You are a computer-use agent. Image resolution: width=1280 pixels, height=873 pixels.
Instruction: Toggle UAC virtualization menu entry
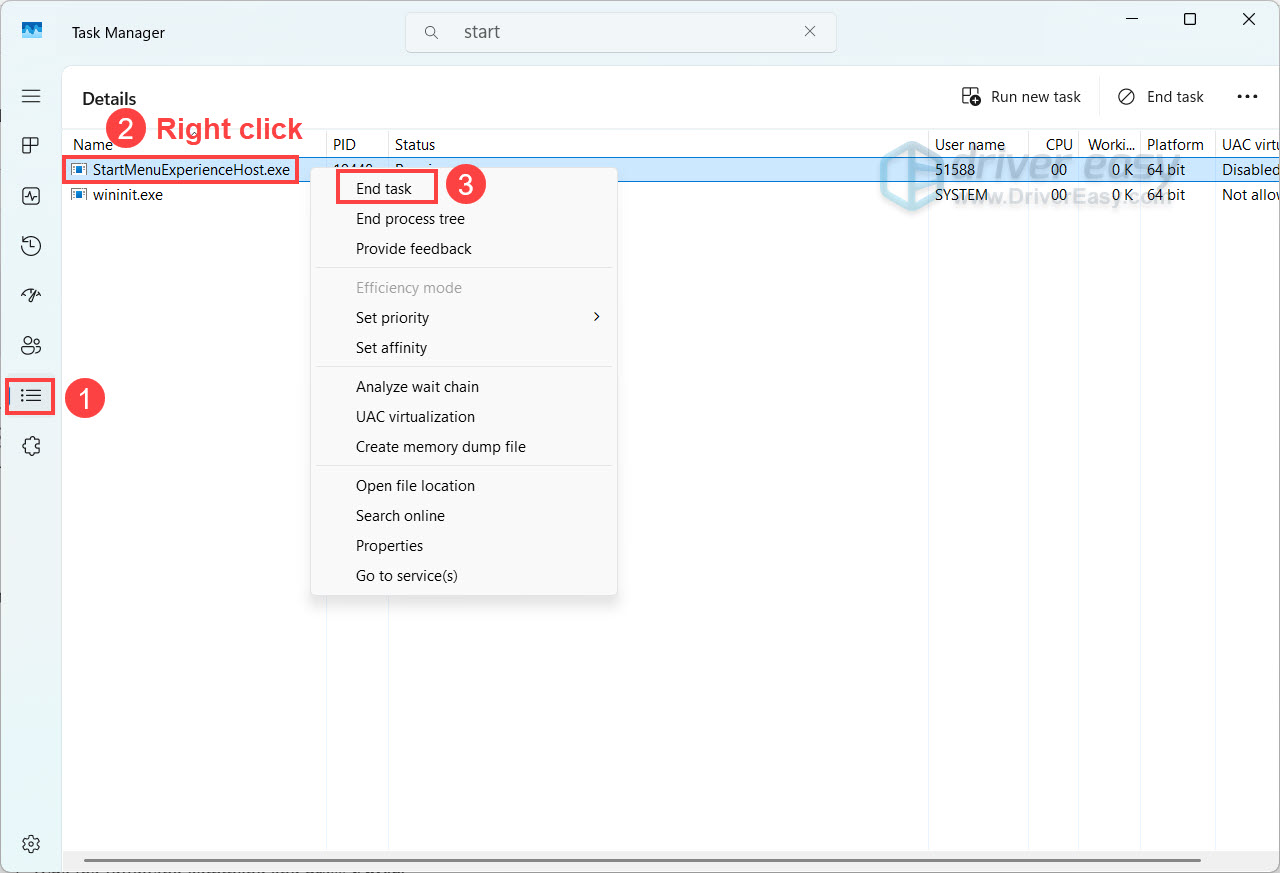tap(415, 417)
